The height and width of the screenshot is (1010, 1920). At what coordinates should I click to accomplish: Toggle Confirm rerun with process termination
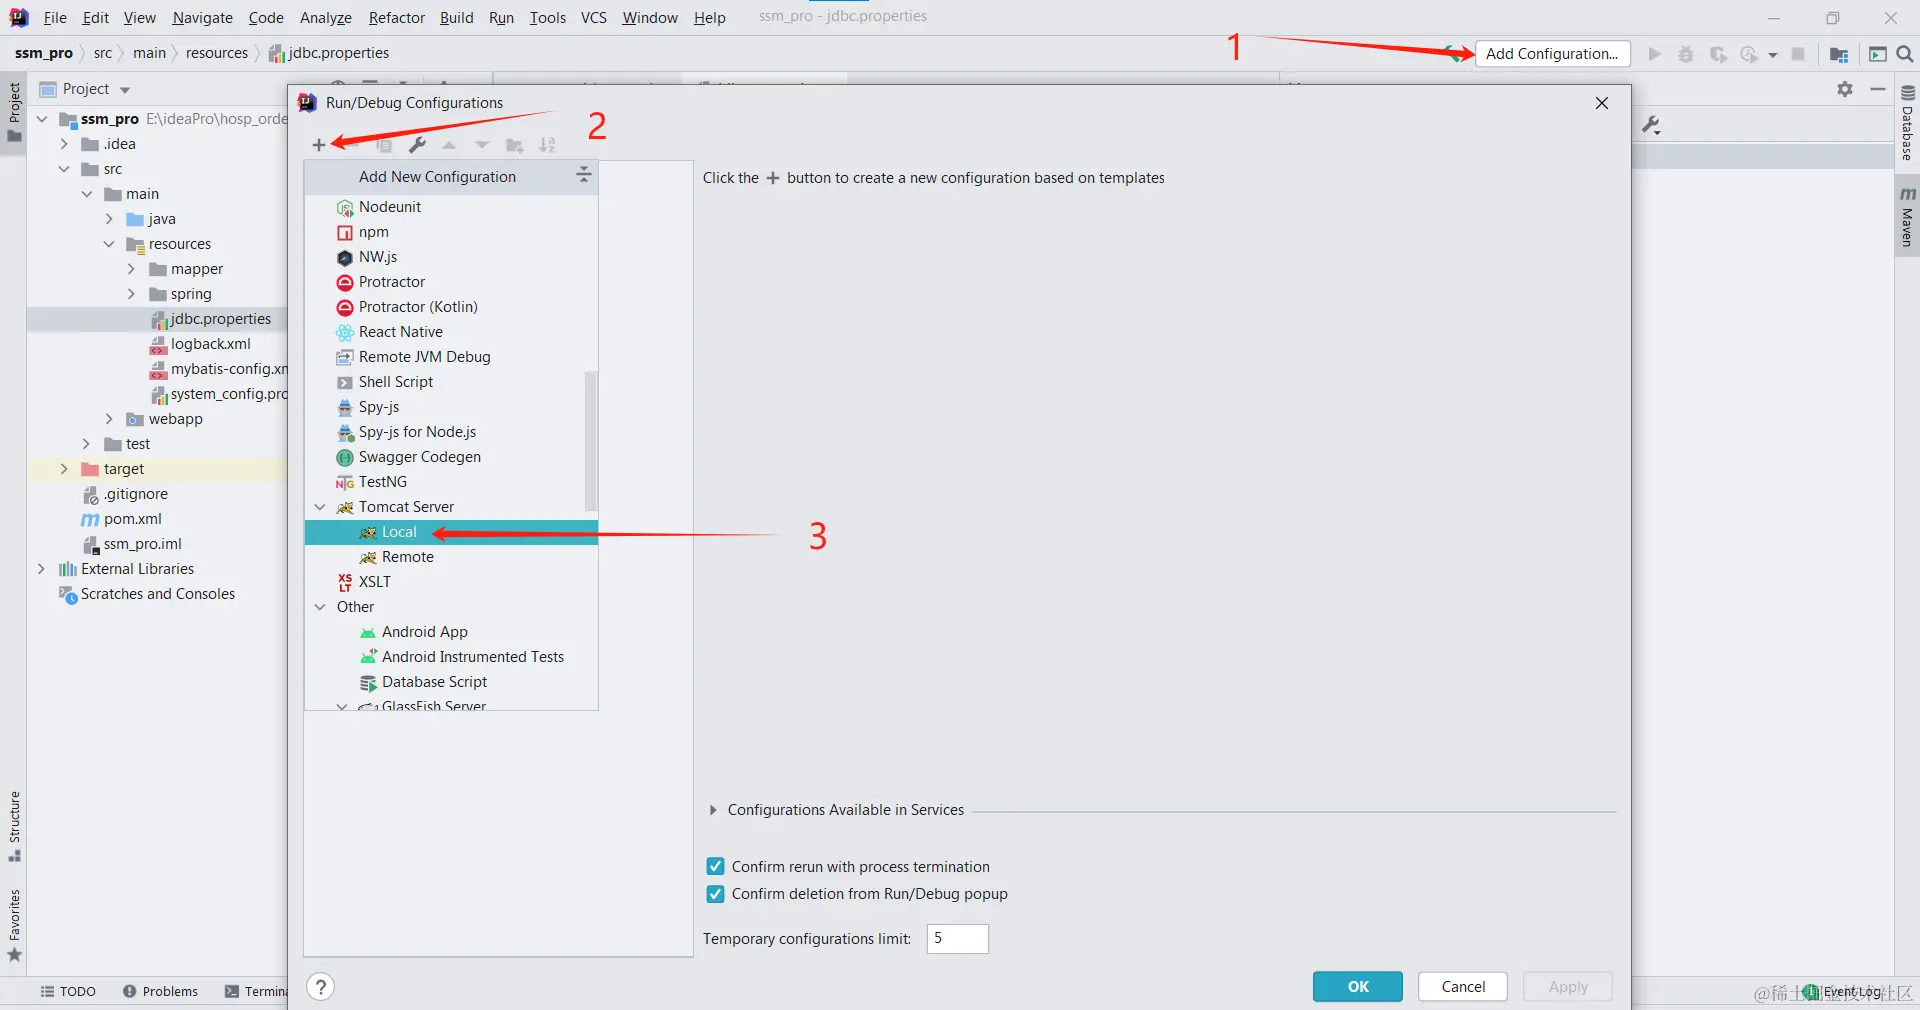coord(715,866)
